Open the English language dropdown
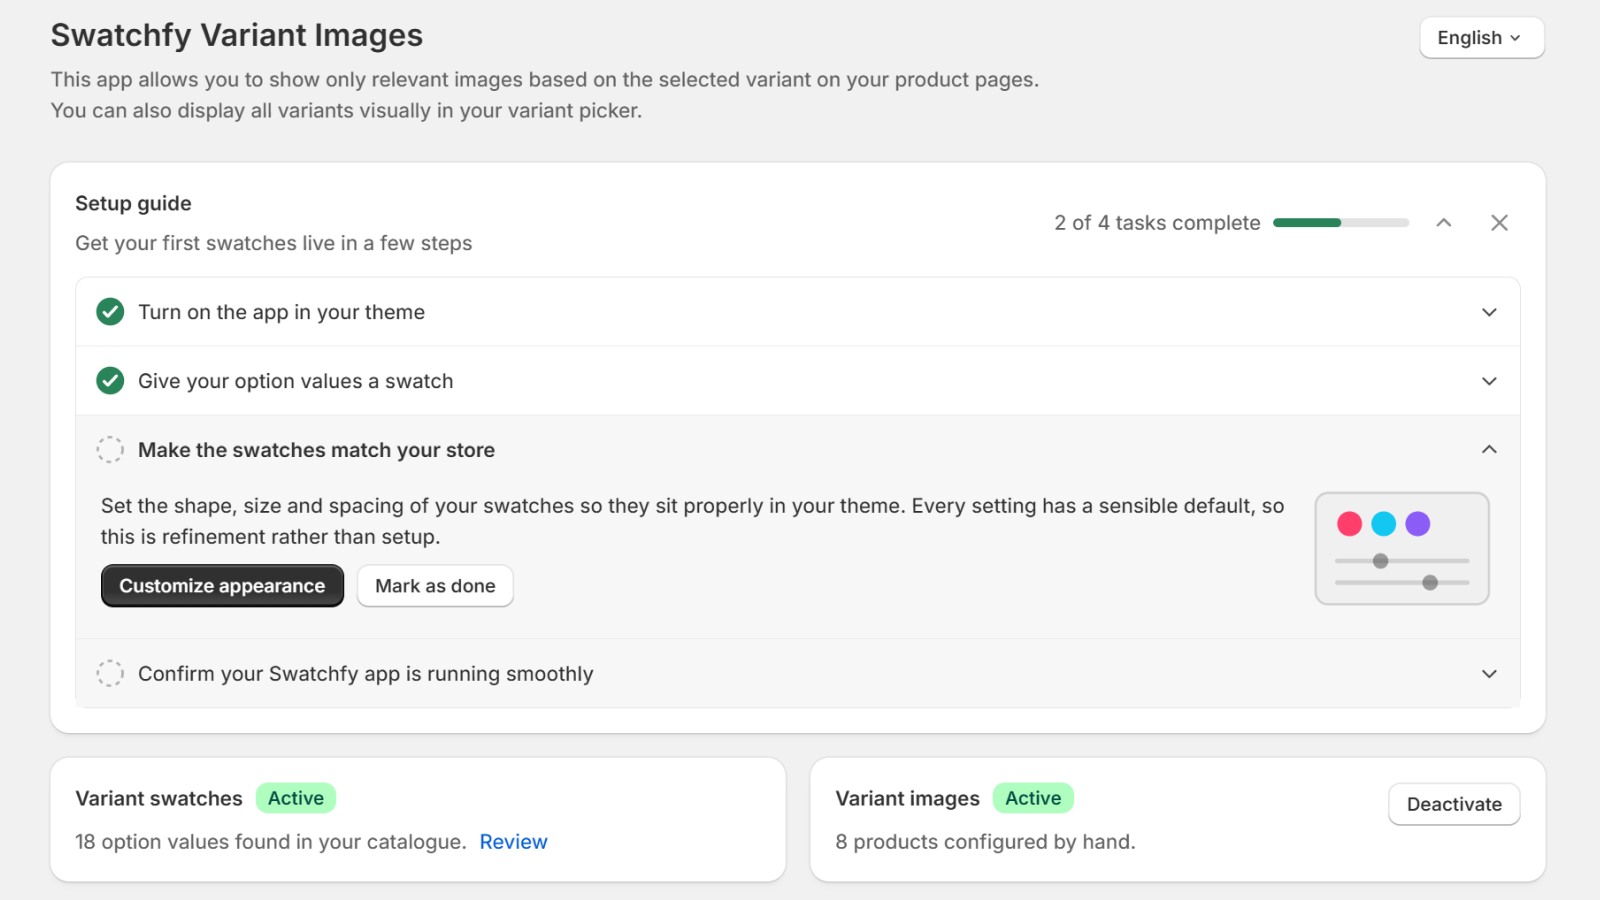The height and width of the screenshot is (900, 1600). pos(1481,38)
